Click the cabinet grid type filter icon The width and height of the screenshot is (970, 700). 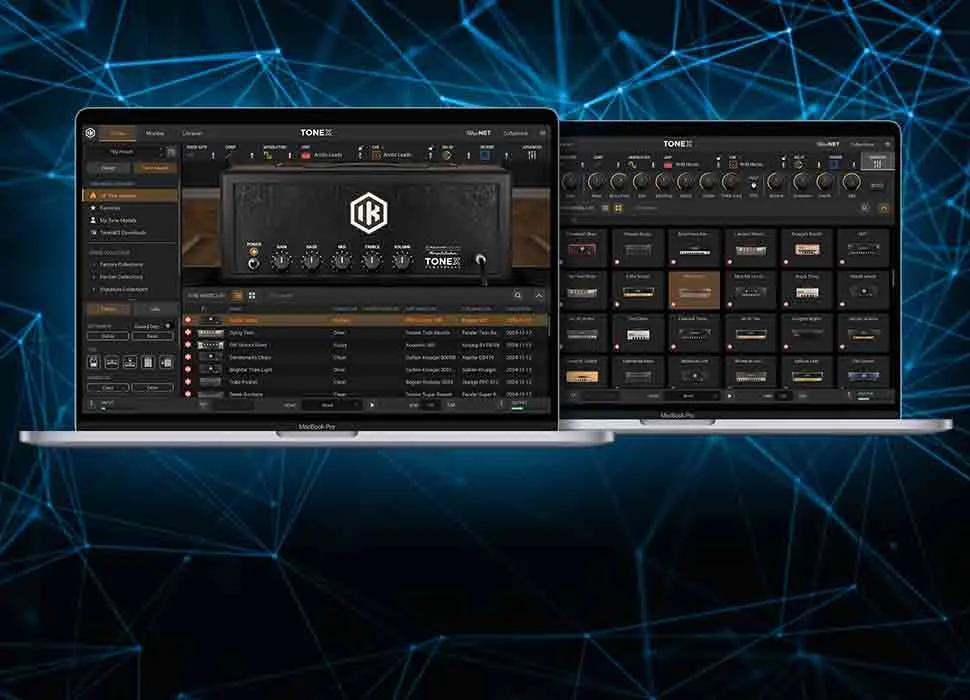(x=148, y=362)
